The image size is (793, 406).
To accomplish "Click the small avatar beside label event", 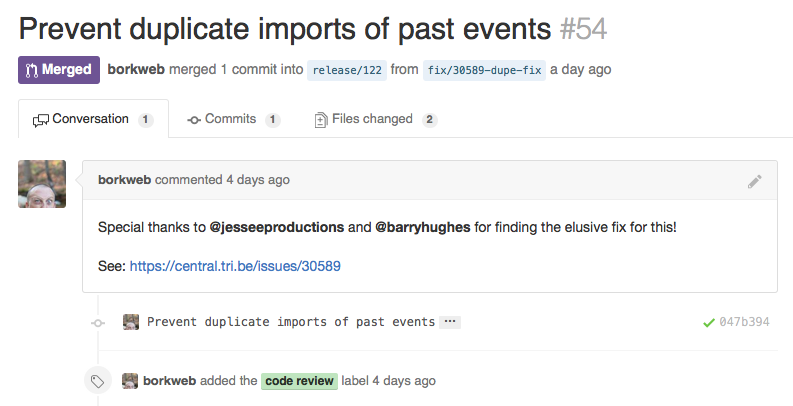I will point(130,381).
